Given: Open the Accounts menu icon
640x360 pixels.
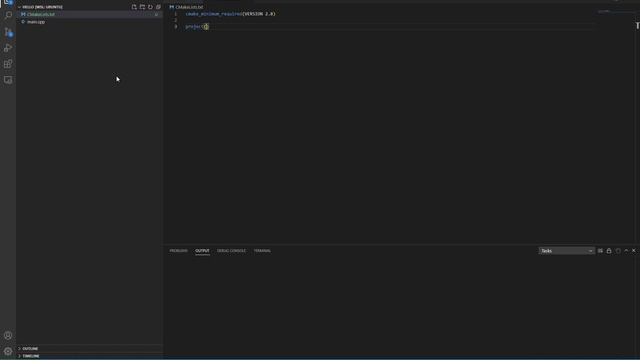Looking at the screenshot, I should pos(8,336).
